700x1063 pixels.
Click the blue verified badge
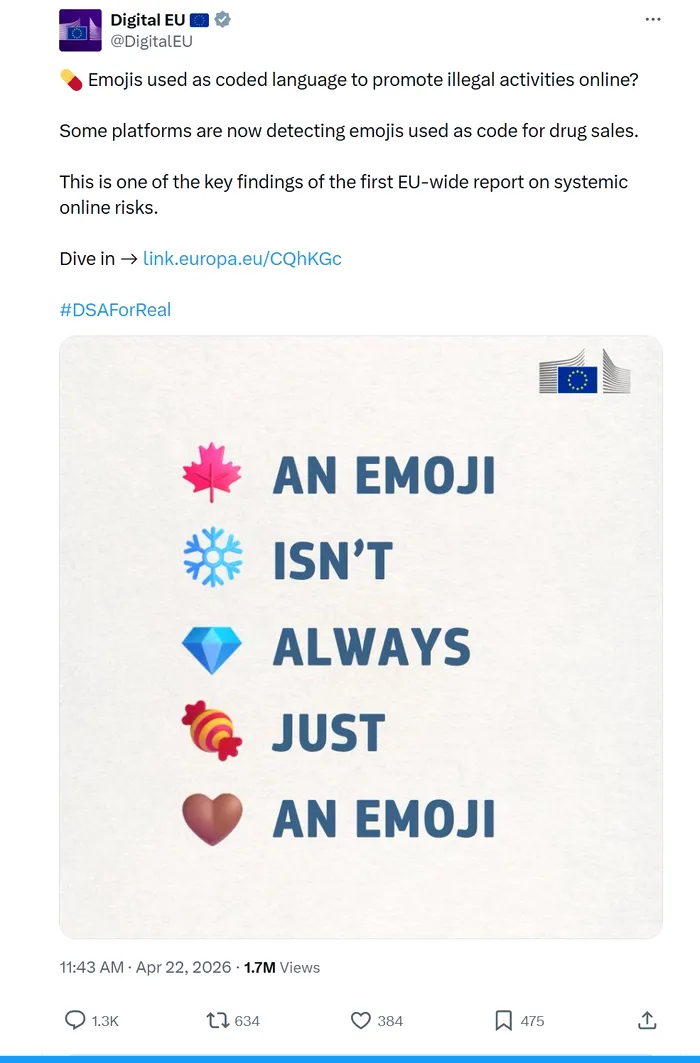[223, 20]
